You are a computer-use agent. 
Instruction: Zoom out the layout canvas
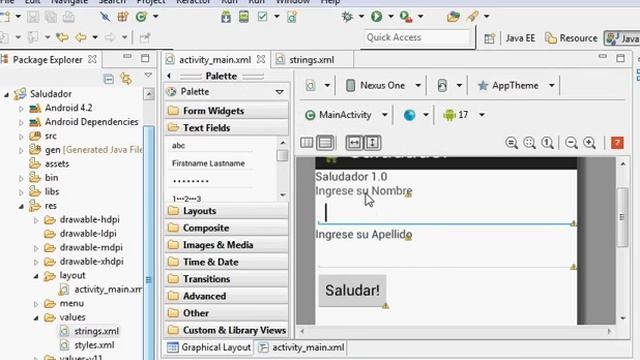pos(571,143)
